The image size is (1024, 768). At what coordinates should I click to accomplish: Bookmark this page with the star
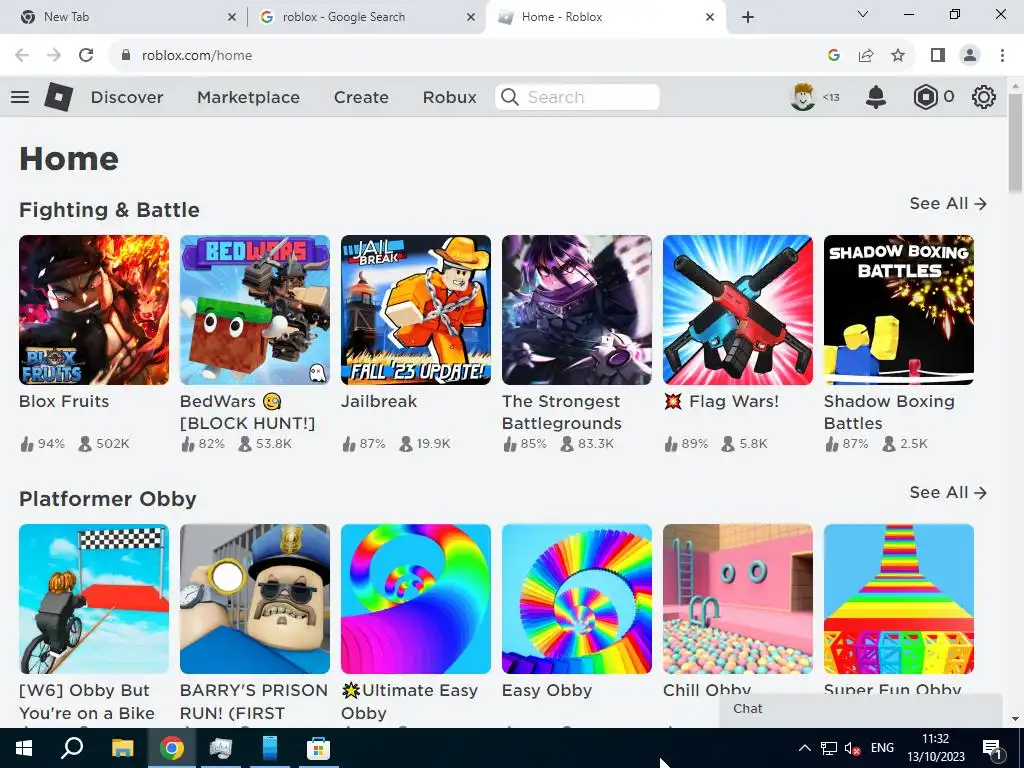coord(898,56)
